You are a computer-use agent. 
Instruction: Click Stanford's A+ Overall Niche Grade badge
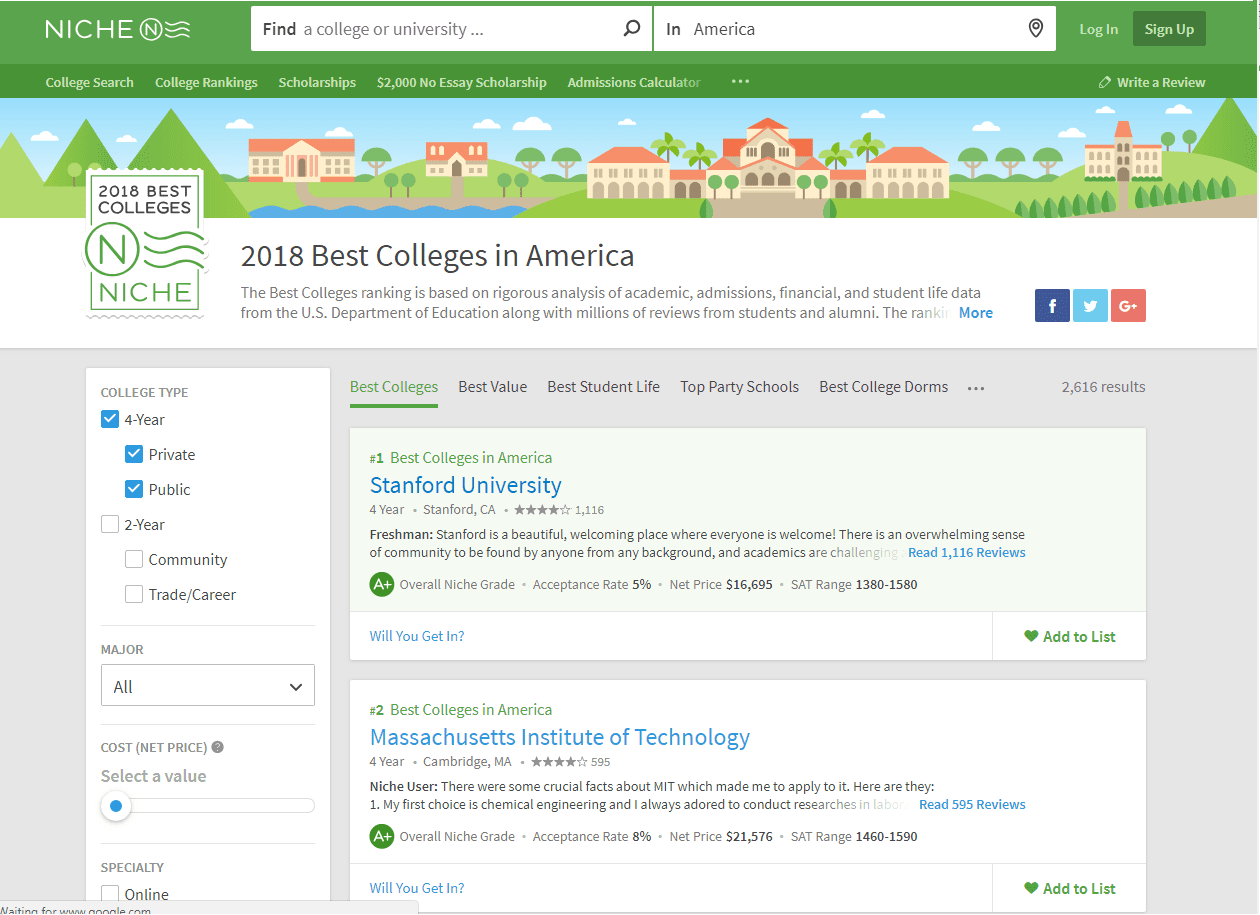[382, 584]
